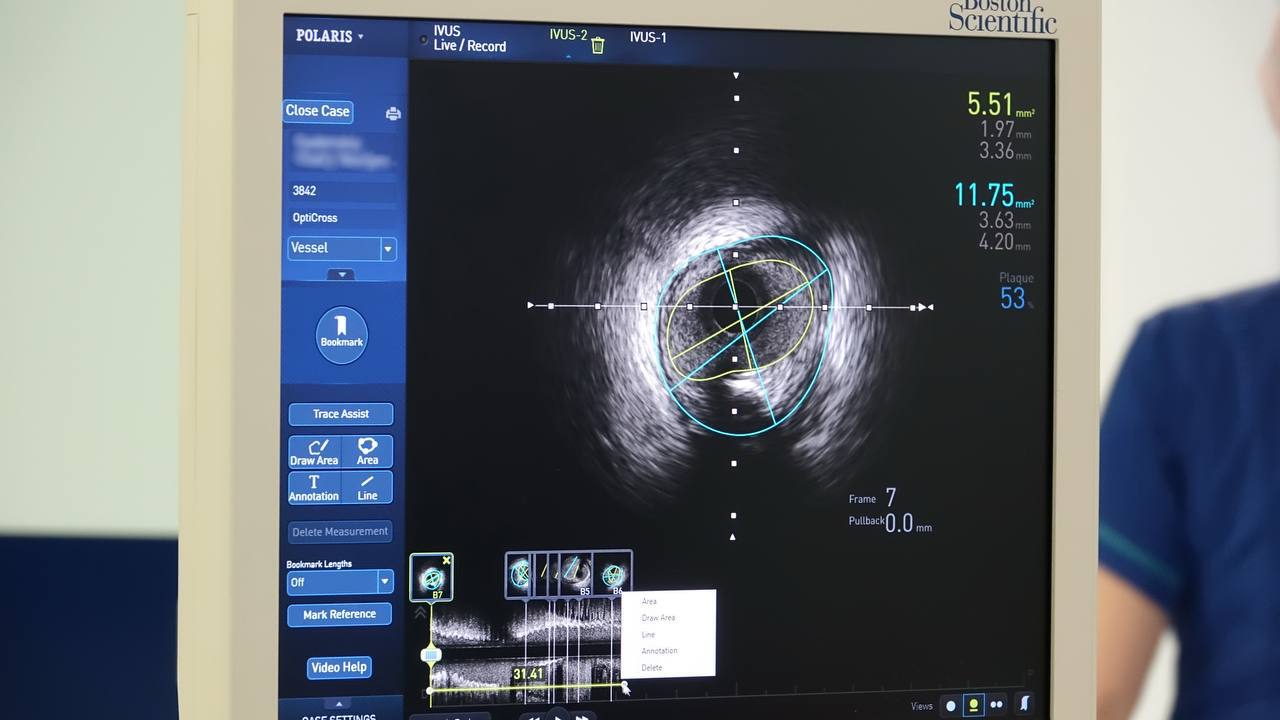Select the IVUS-2 run tab

[x=568, y=35]
